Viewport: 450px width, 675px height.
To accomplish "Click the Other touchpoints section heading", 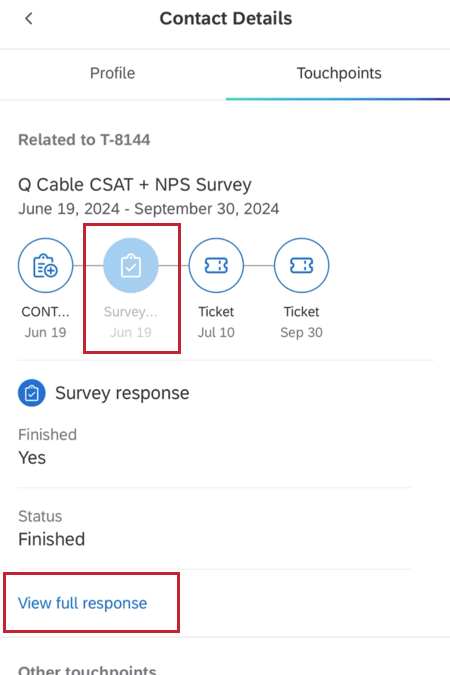I will [x=87, y=669].
